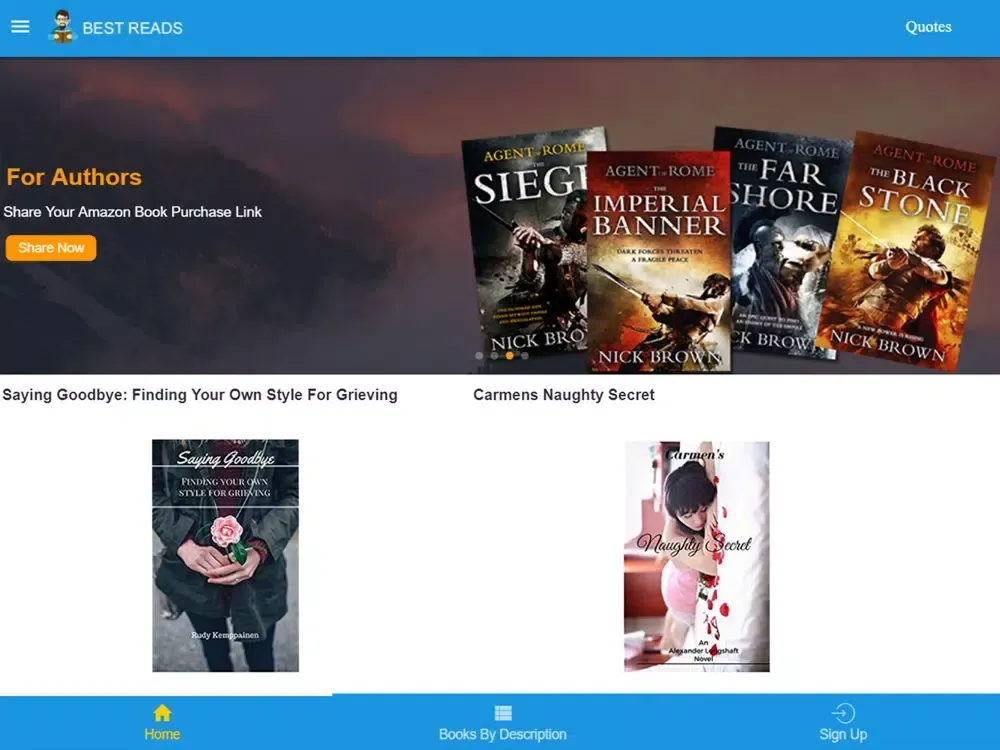This screenshot has width=1000, height=750.
Task: Open the hamburger menu
Action: tap(20, 27)
